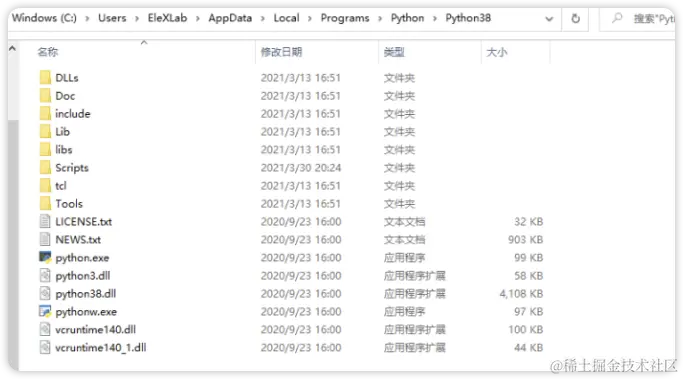683x379 pixels.
Task: Select the pythonw.exe application icon
Action: [45, 311]
